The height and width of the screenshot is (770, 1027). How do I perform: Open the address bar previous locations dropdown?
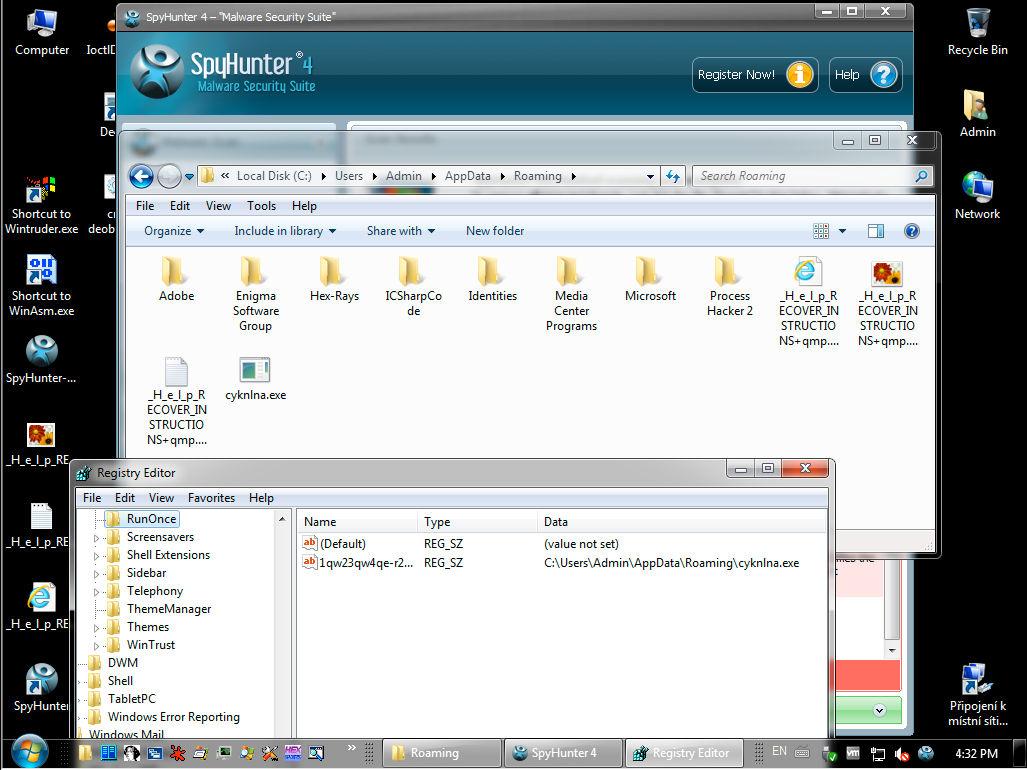point(650,176)
